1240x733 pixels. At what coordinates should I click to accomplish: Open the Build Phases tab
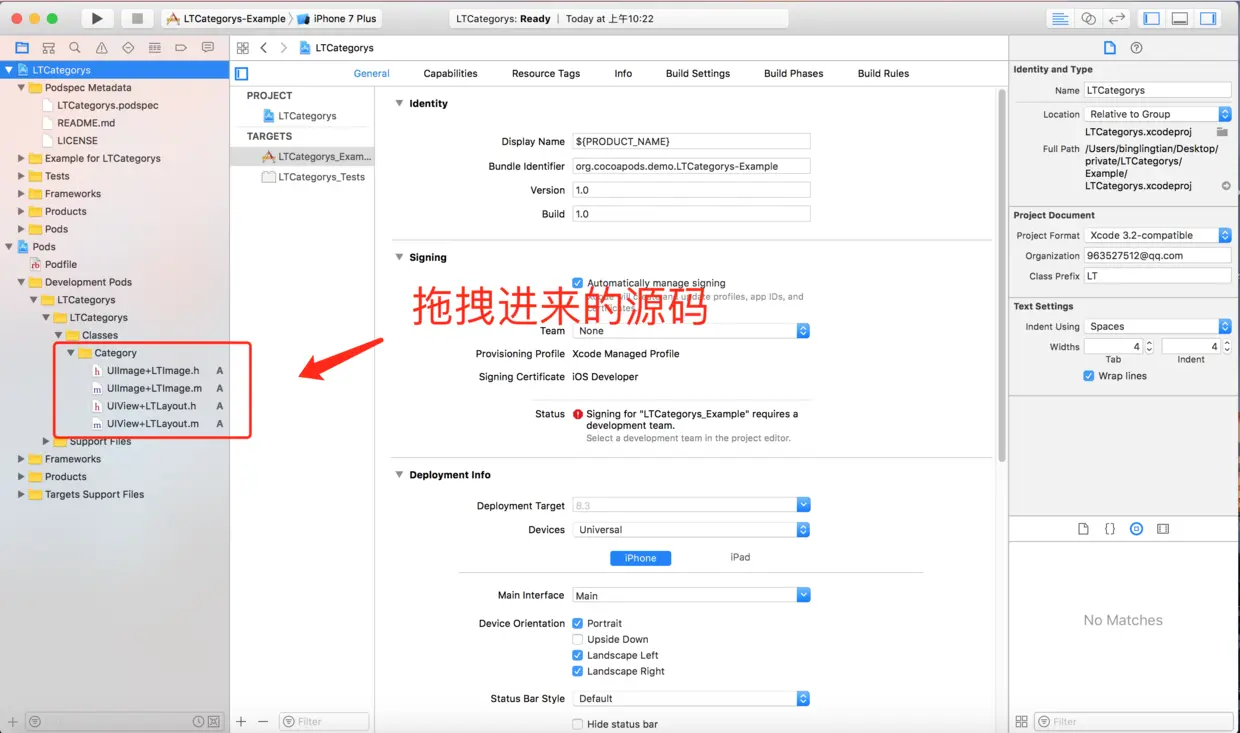[x=794, y=73]
